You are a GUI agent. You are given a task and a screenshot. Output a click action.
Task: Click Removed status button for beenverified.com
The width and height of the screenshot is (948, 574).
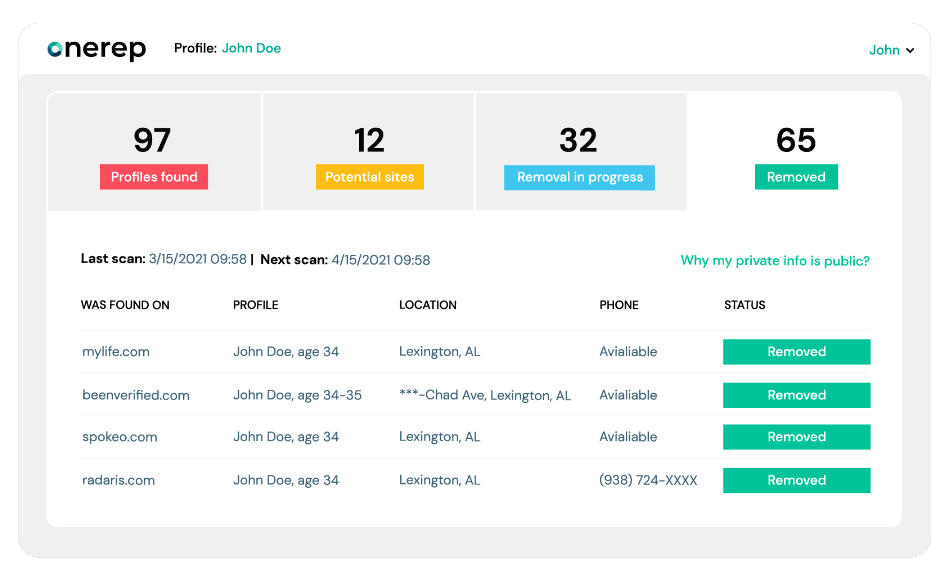796,395
